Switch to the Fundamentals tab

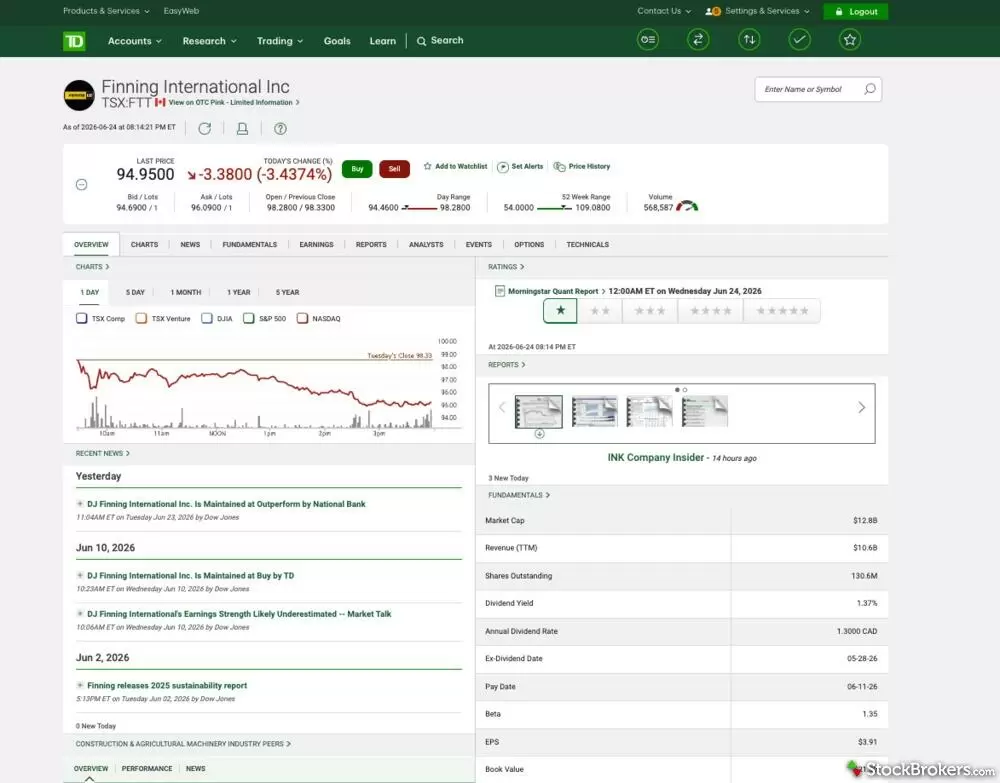[x=249, y=245]
